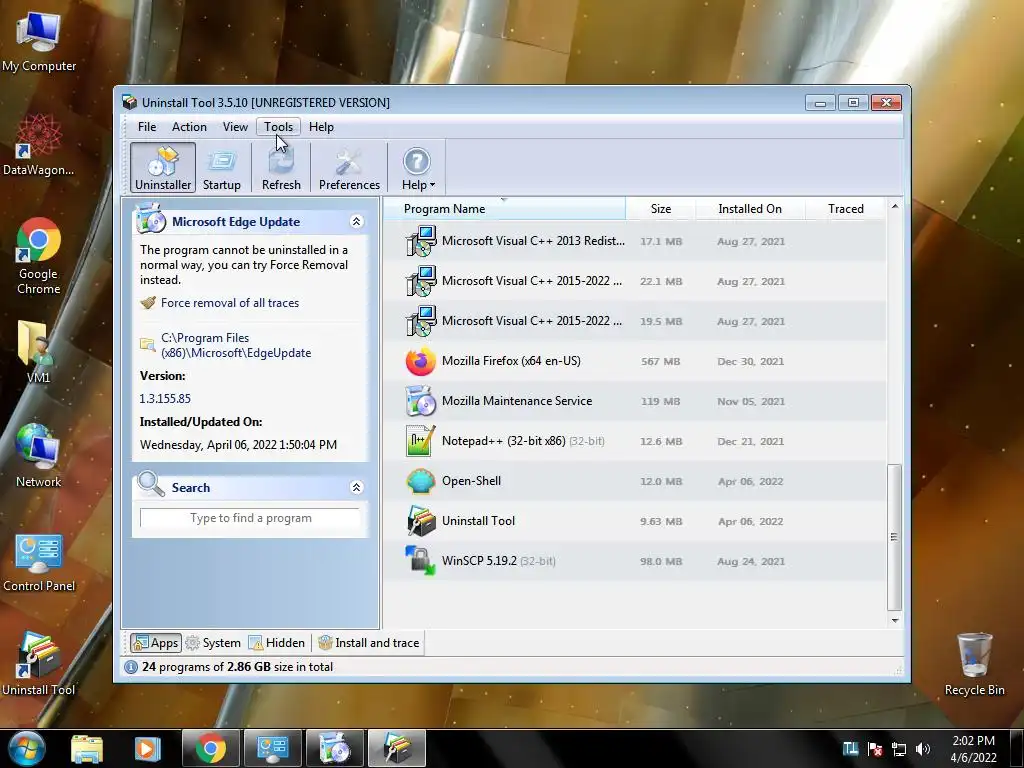Click the volume icon in system tray
Image resolution: width=1024 pixels, height=768 pixels.
tap(922, 749)
